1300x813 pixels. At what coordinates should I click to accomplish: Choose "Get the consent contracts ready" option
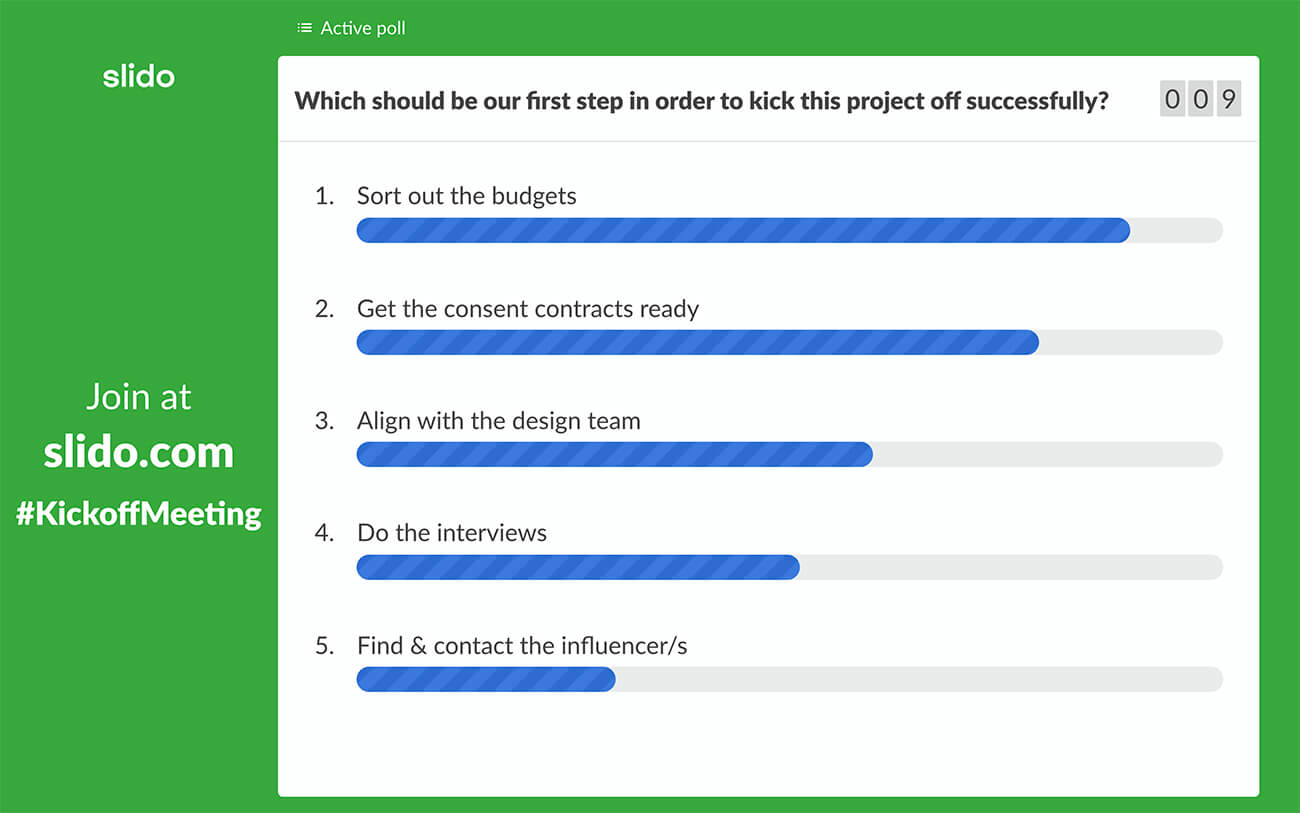click(x=527, y=308)
